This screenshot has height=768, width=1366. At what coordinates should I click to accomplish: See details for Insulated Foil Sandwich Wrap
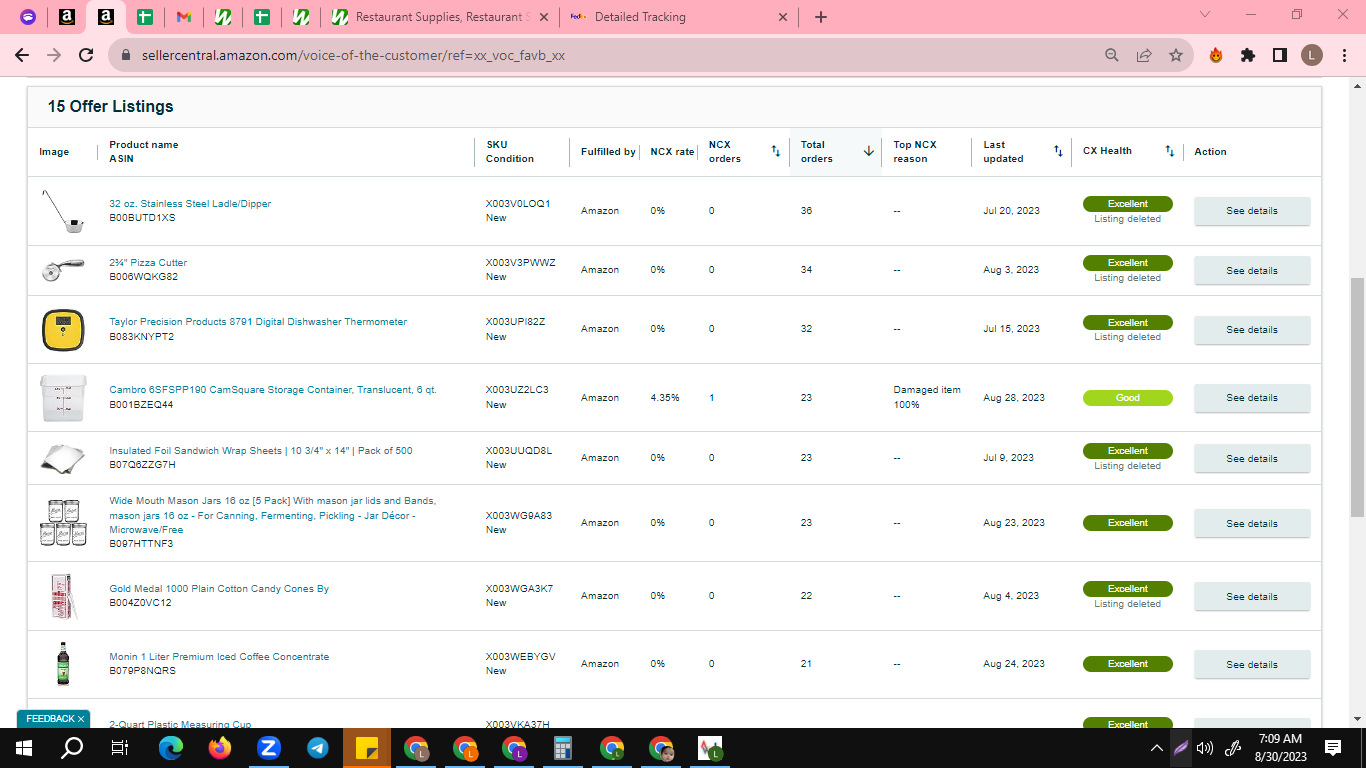coord(1252,458)
